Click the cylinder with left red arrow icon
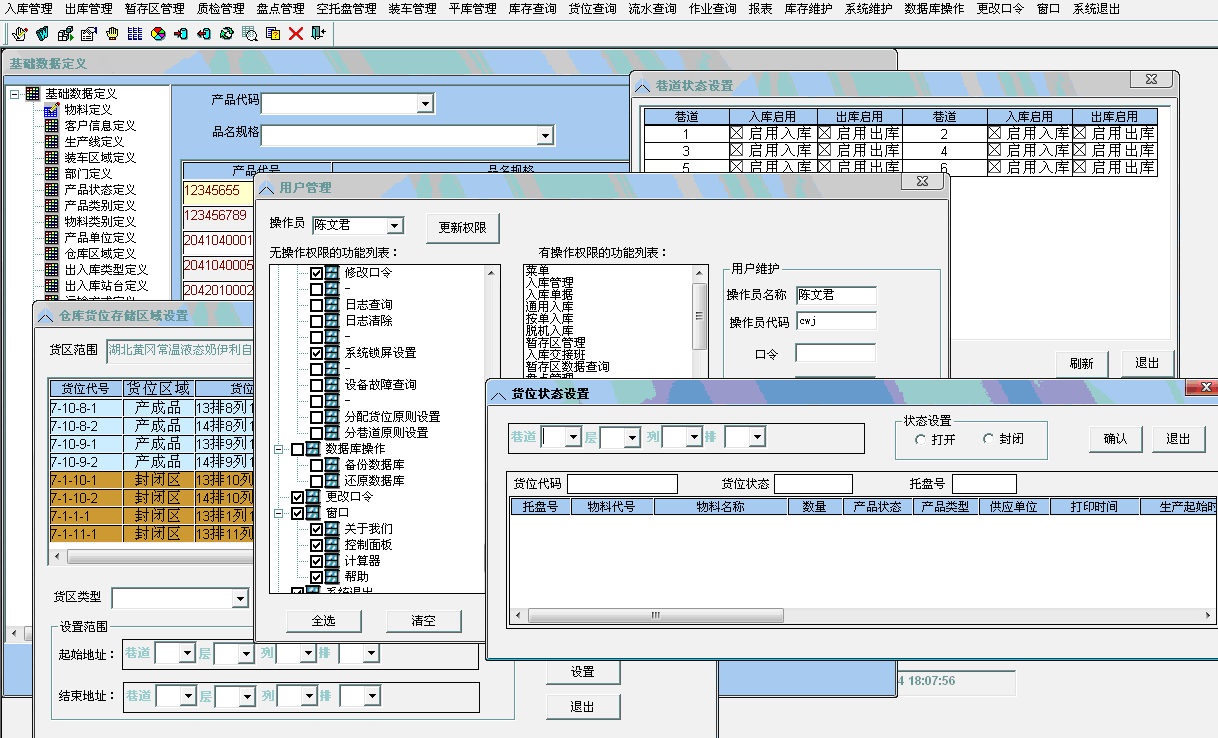The width and height of the screenshot is (1218, 738). point(203,34)
